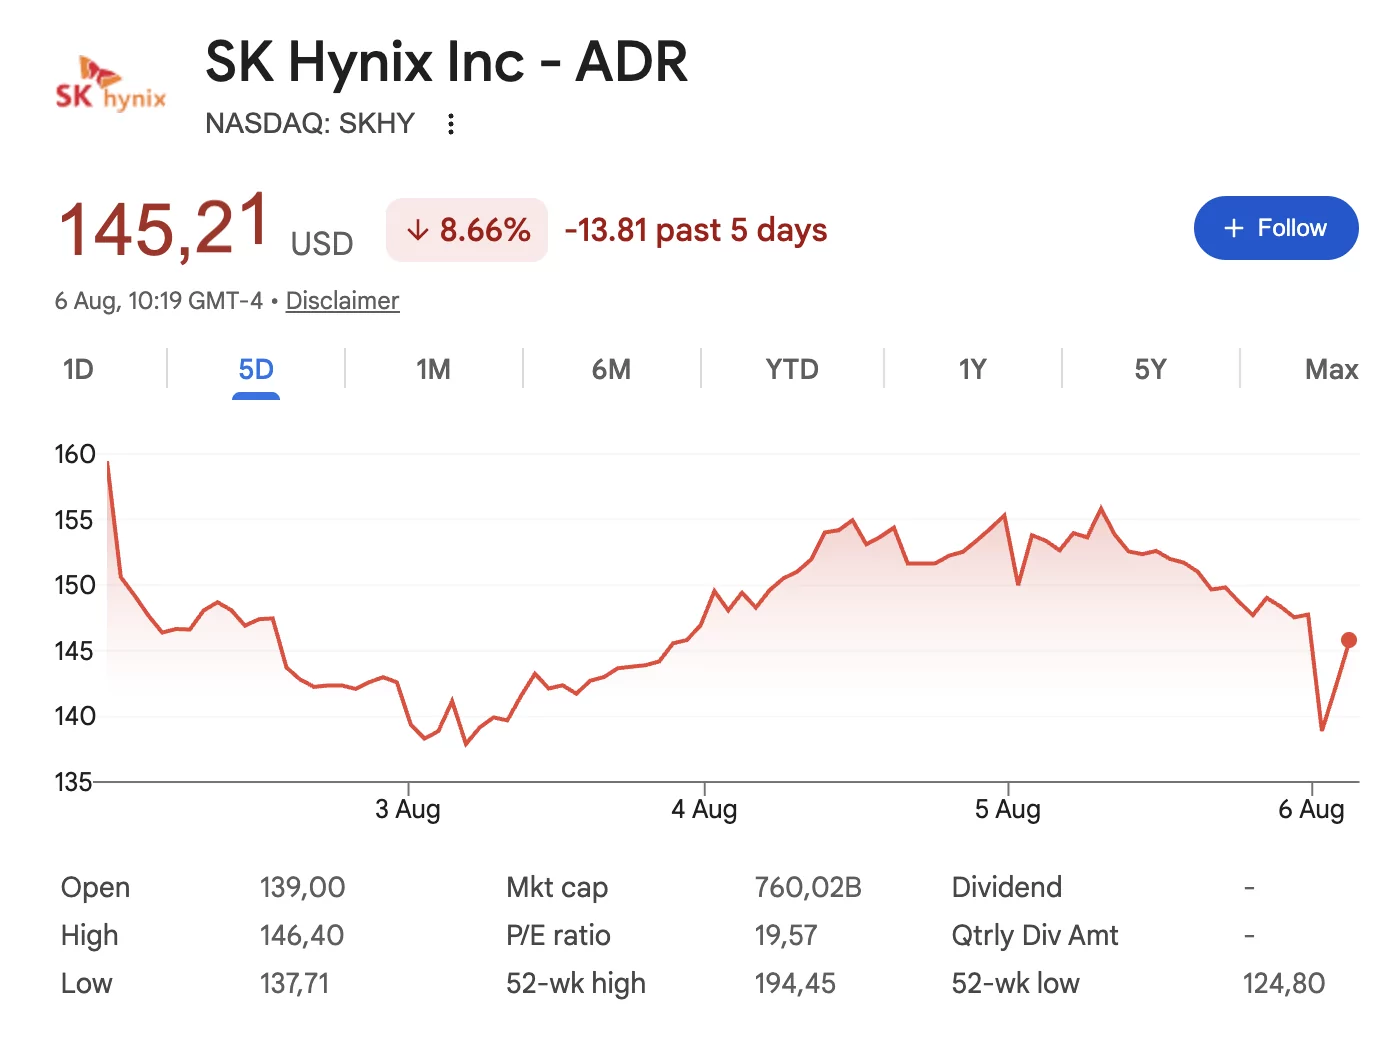1398x1044 pixels.
Task: Click the 145 y-axis label
Action: [75, 651]
